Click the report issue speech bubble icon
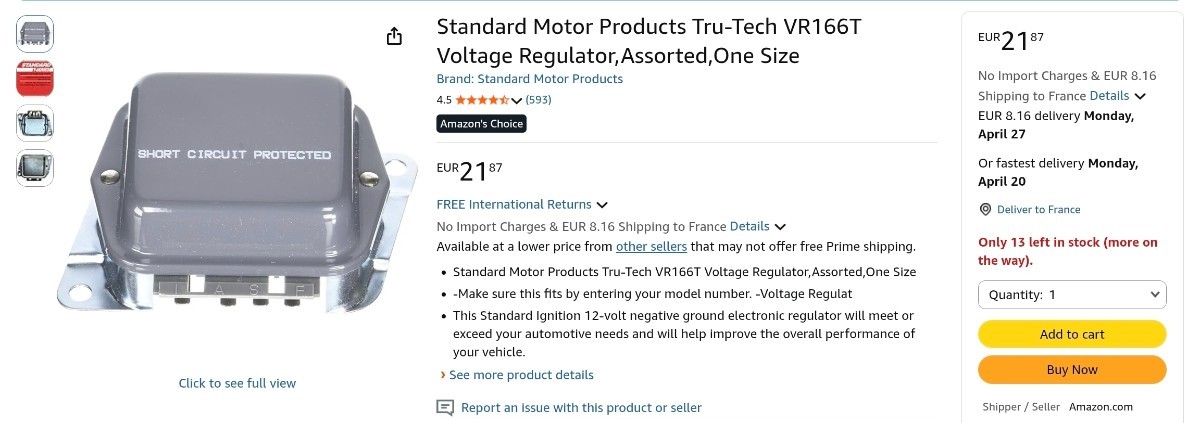 point(445,407)
